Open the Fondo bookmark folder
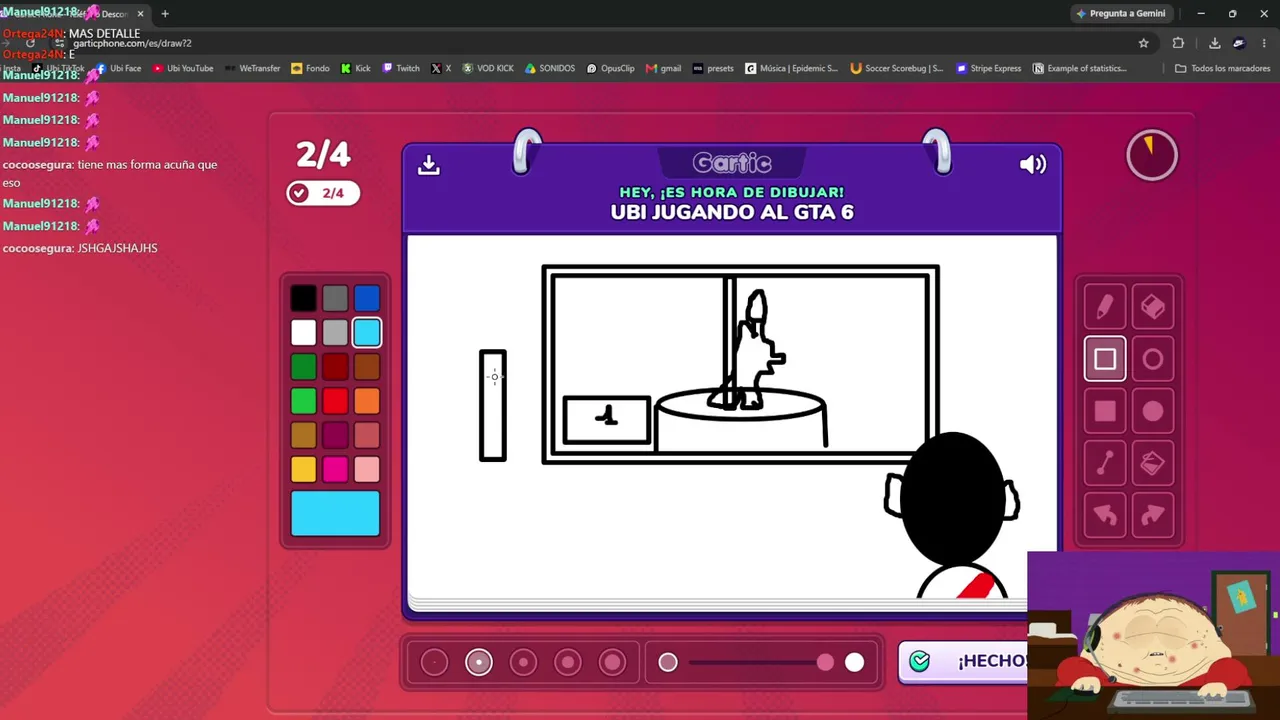 (310, 68)
